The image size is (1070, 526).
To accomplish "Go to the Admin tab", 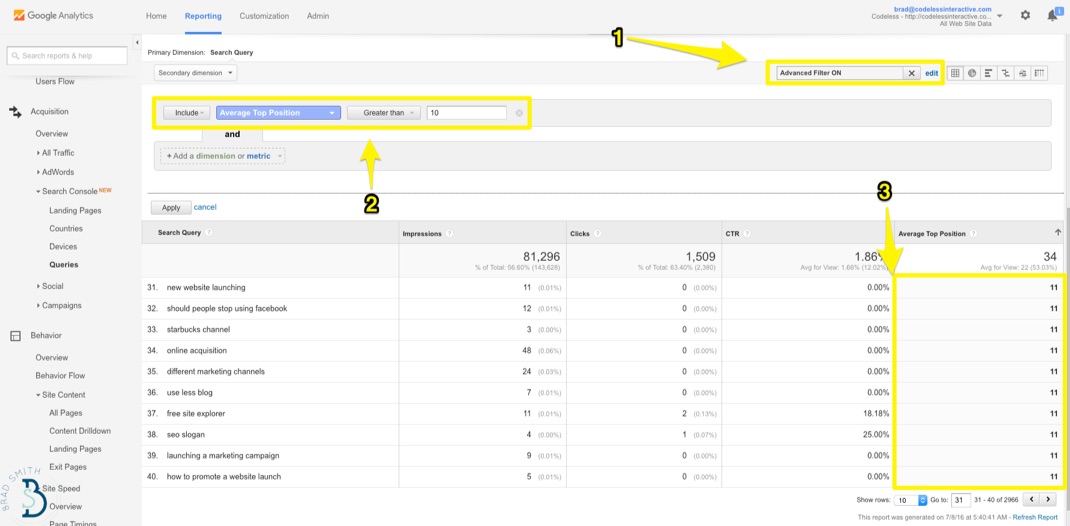I will point(318,16).
